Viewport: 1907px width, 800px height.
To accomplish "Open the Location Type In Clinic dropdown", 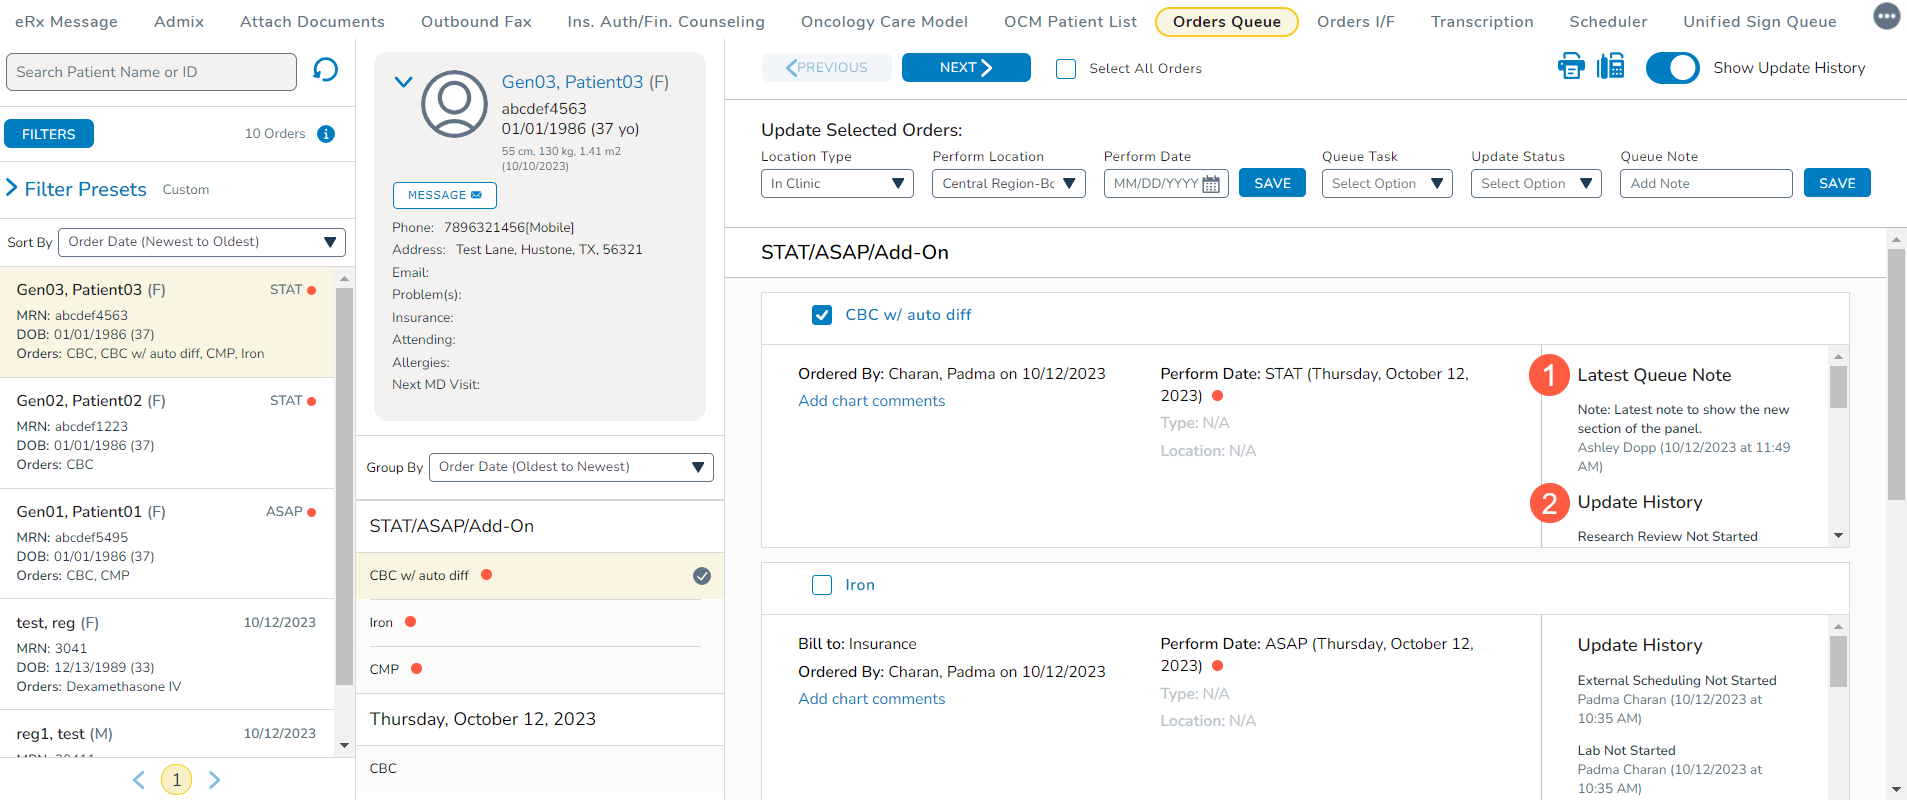I will tap(837, 184).
